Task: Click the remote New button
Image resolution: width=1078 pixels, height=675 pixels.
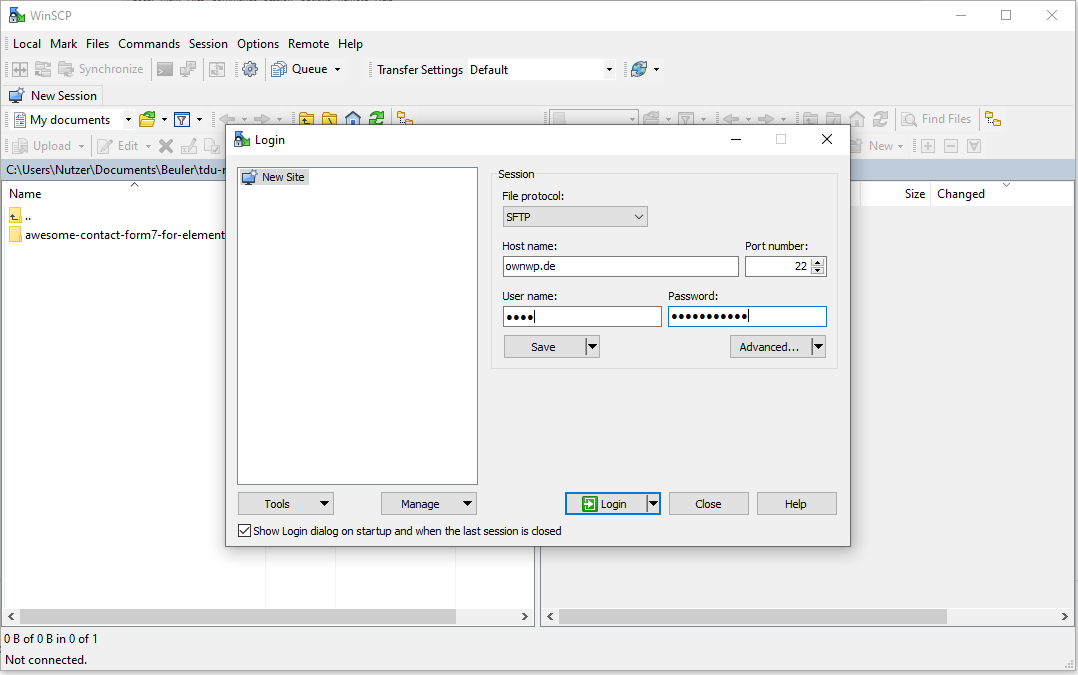Action: 878,146
